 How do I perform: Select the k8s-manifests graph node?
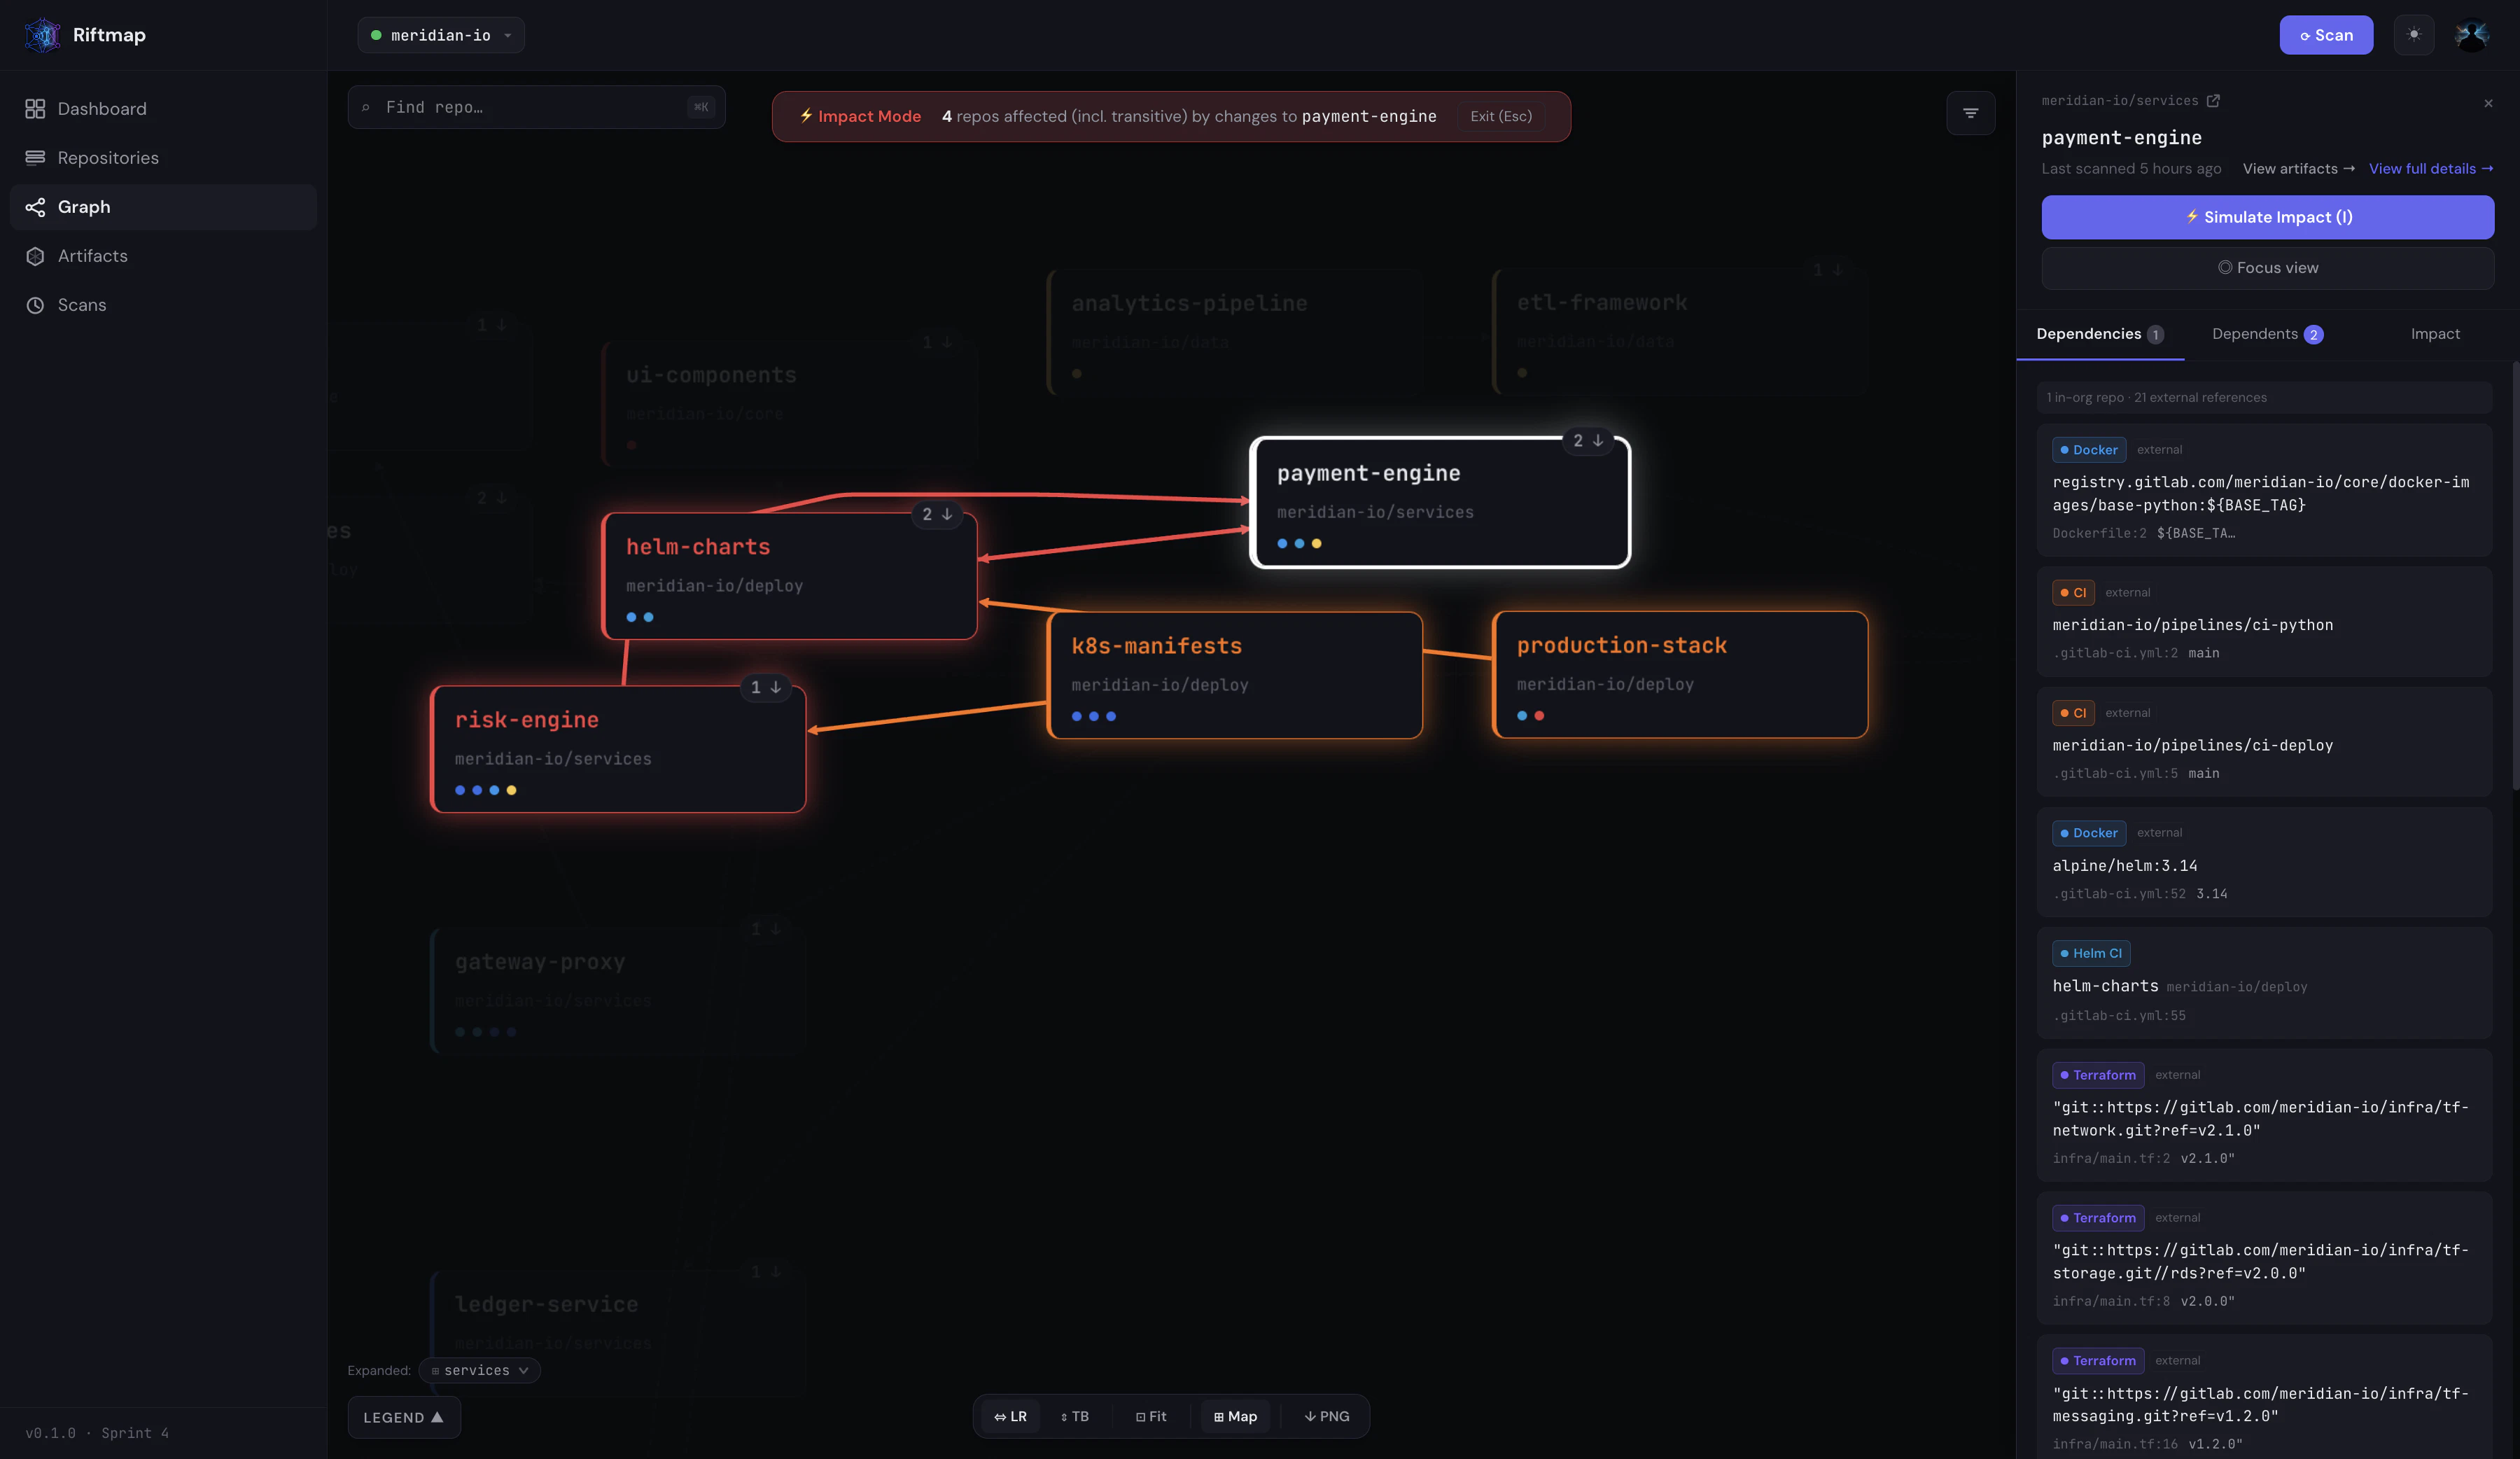click(x=1235, y=676)
